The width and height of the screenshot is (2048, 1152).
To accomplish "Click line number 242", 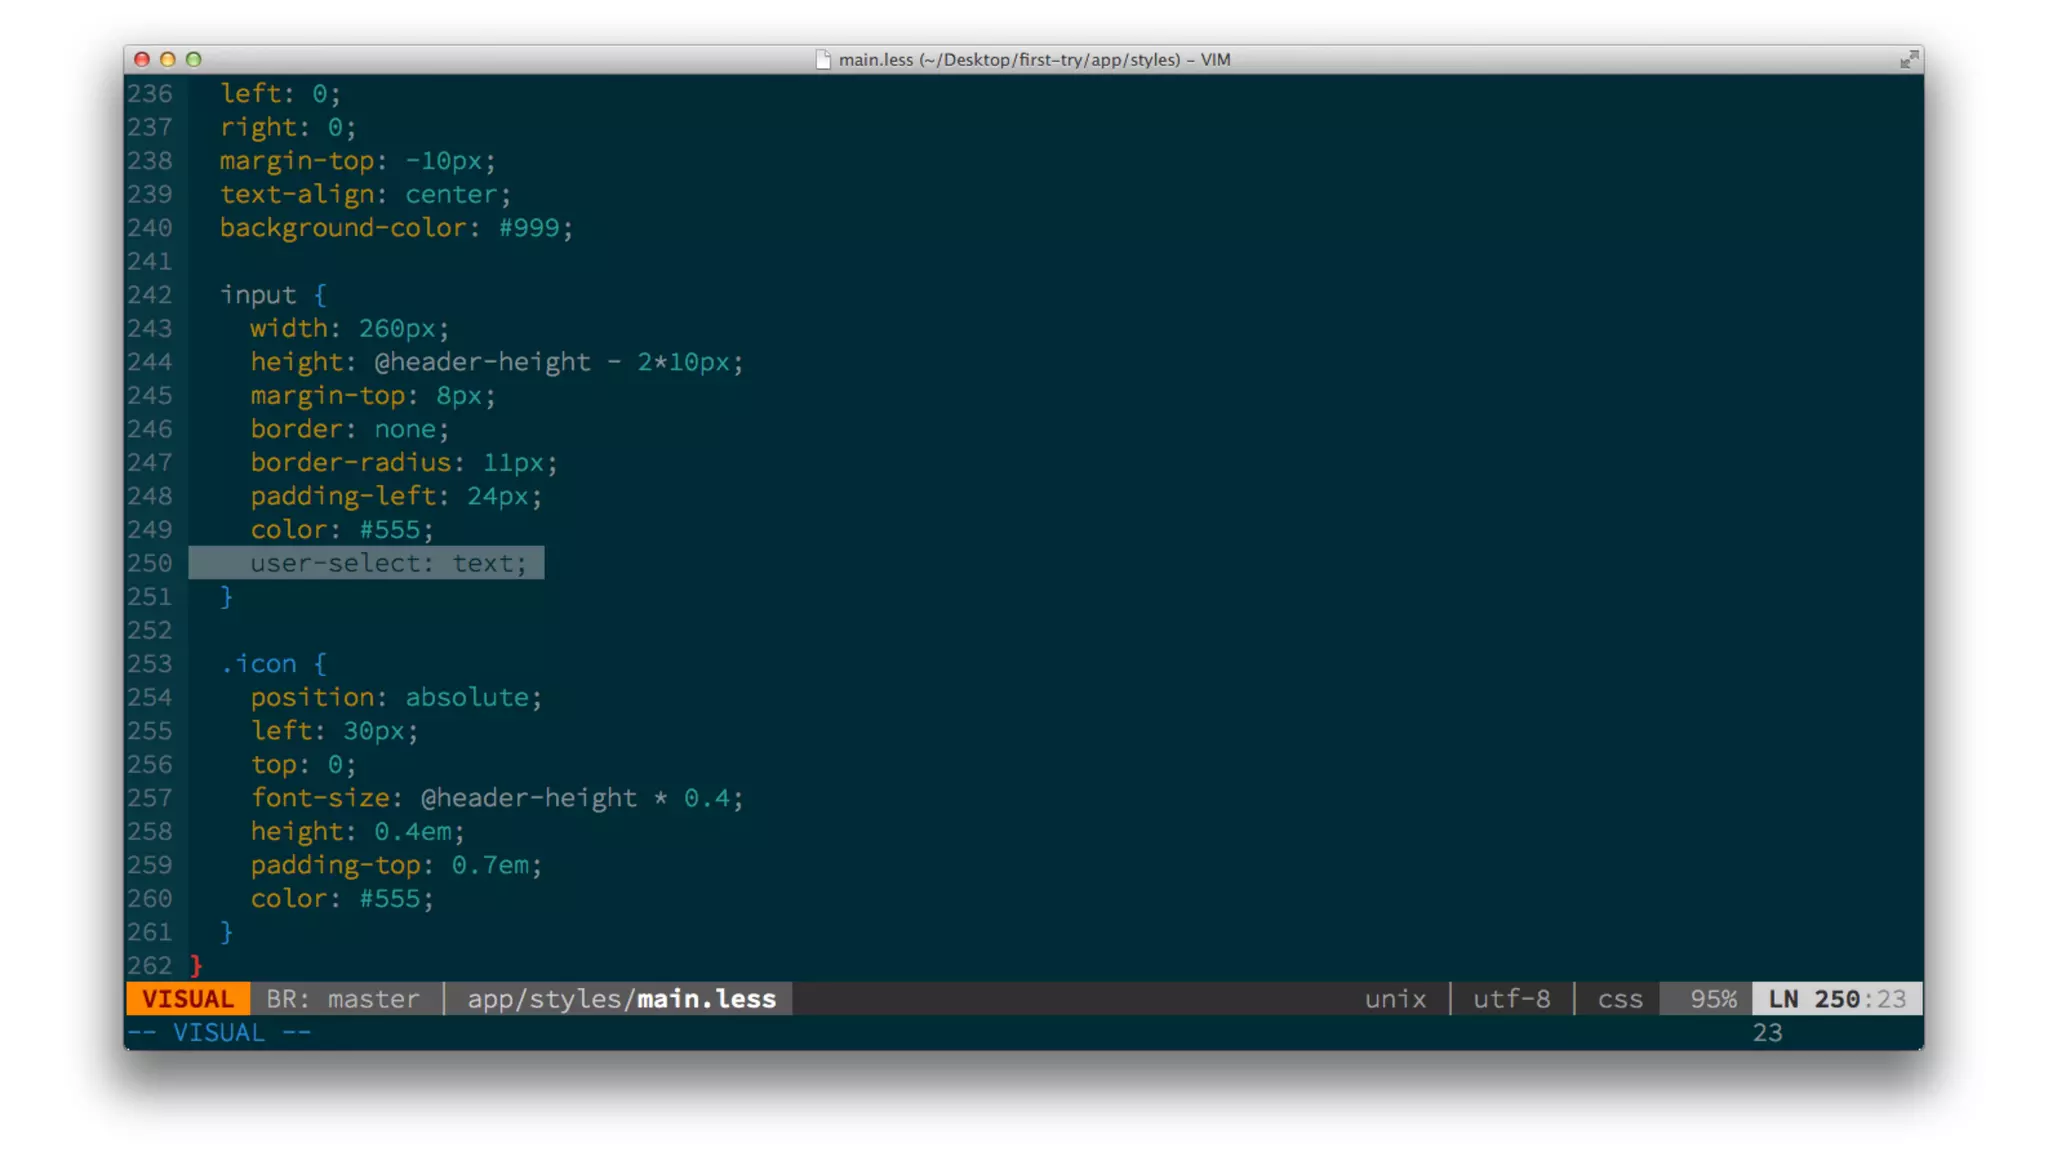I will tap(150, 295).
